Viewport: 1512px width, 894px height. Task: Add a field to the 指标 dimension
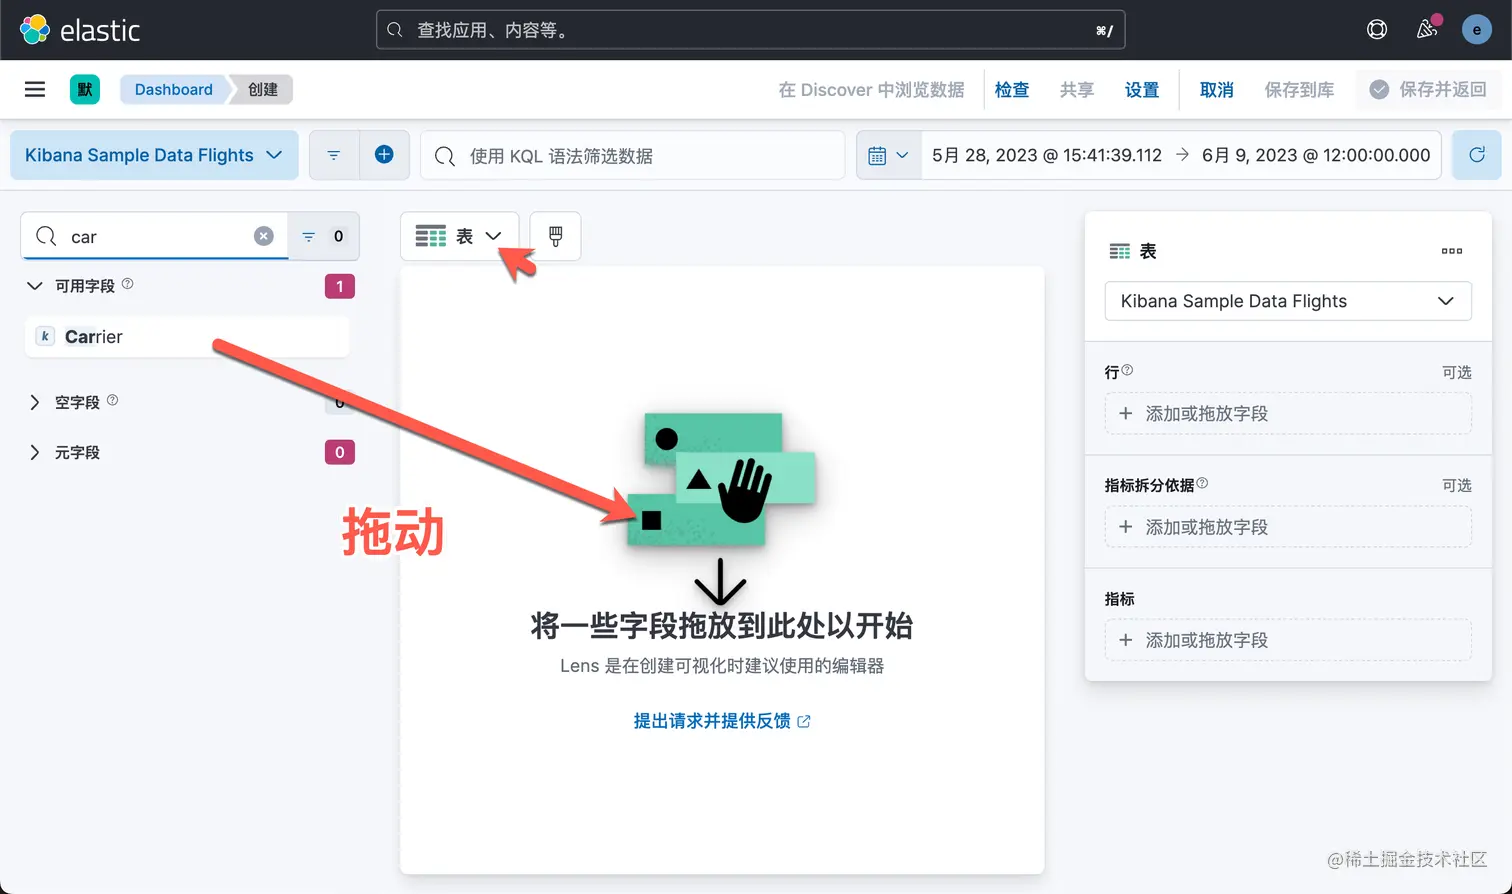pyautogui.click(x=1288, y=640)
